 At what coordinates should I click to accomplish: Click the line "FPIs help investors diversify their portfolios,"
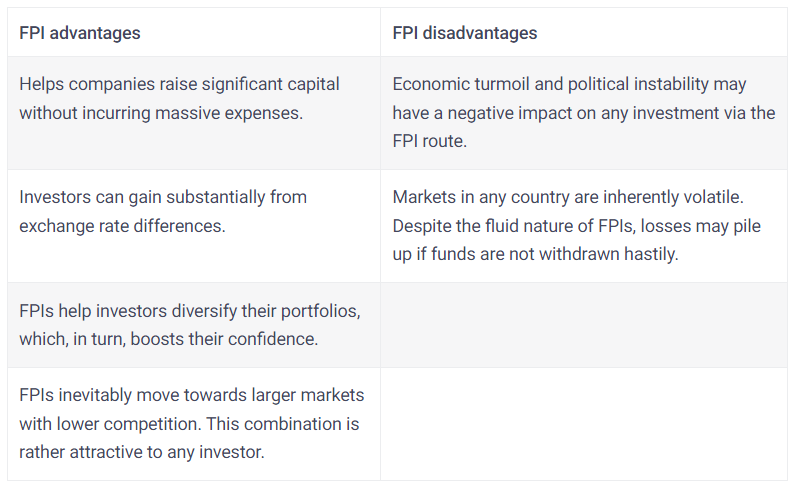tap(190, 310)
